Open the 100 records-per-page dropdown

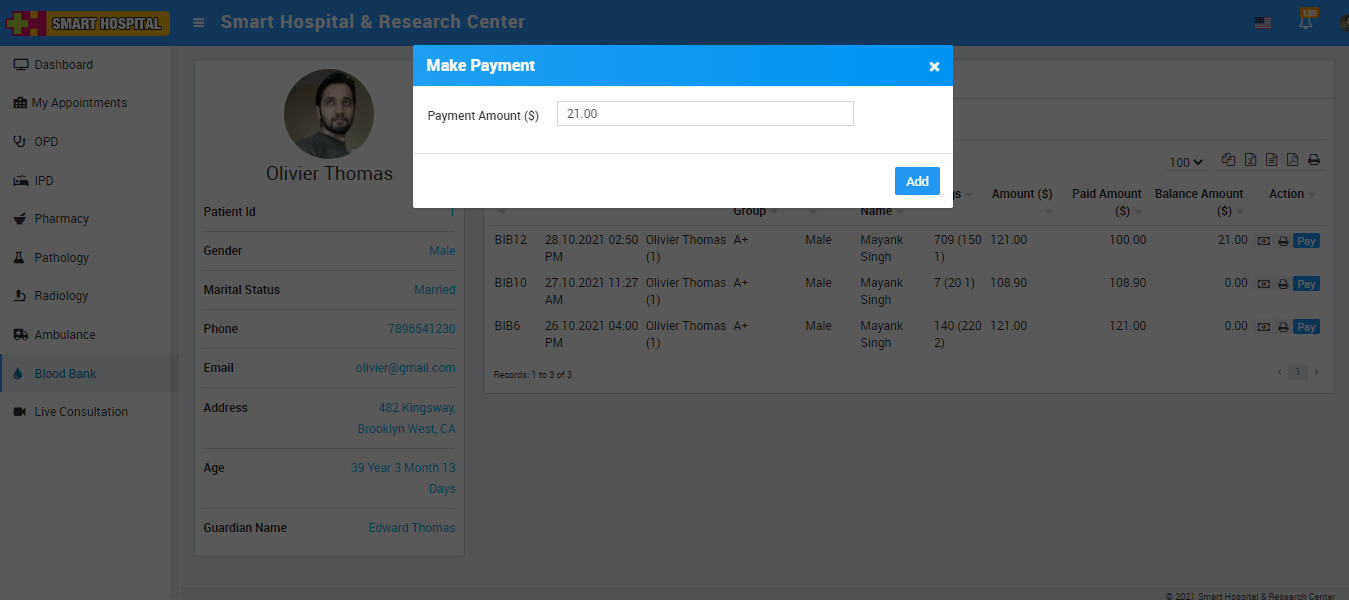tap(1186, 162)
